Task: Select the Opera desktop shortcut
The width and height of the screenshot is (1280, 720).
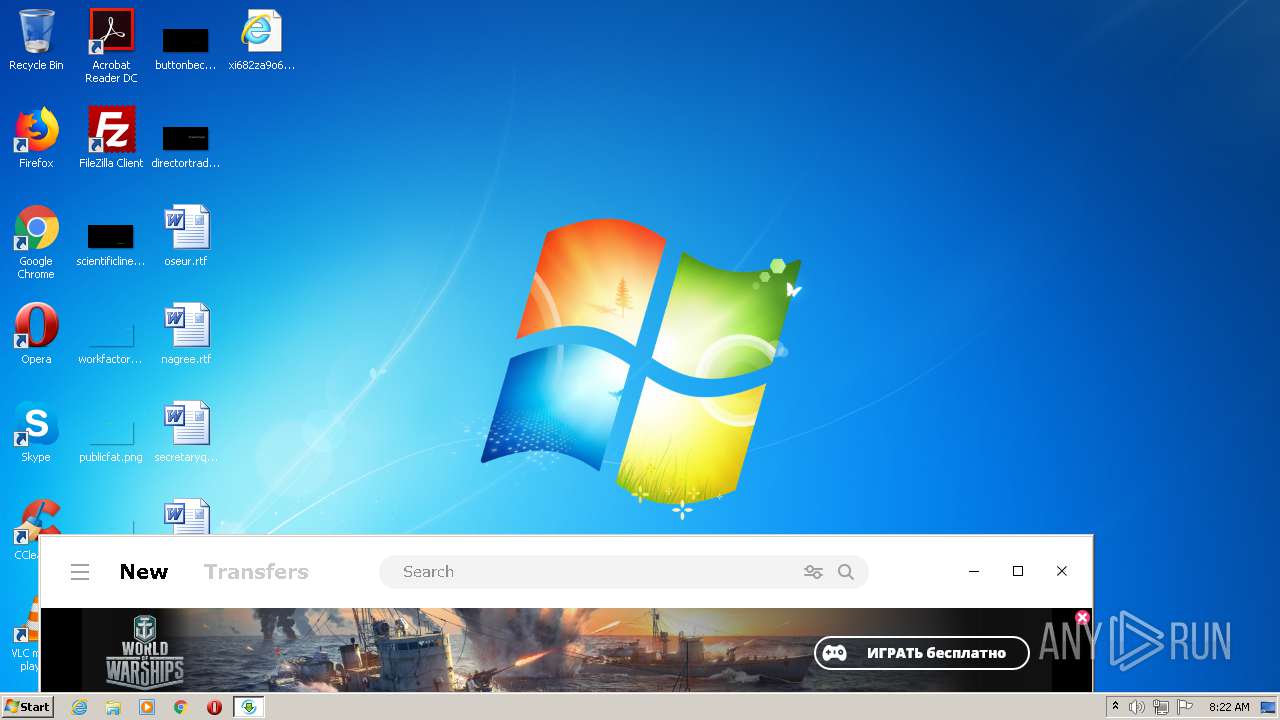Action: click(36, 334)
